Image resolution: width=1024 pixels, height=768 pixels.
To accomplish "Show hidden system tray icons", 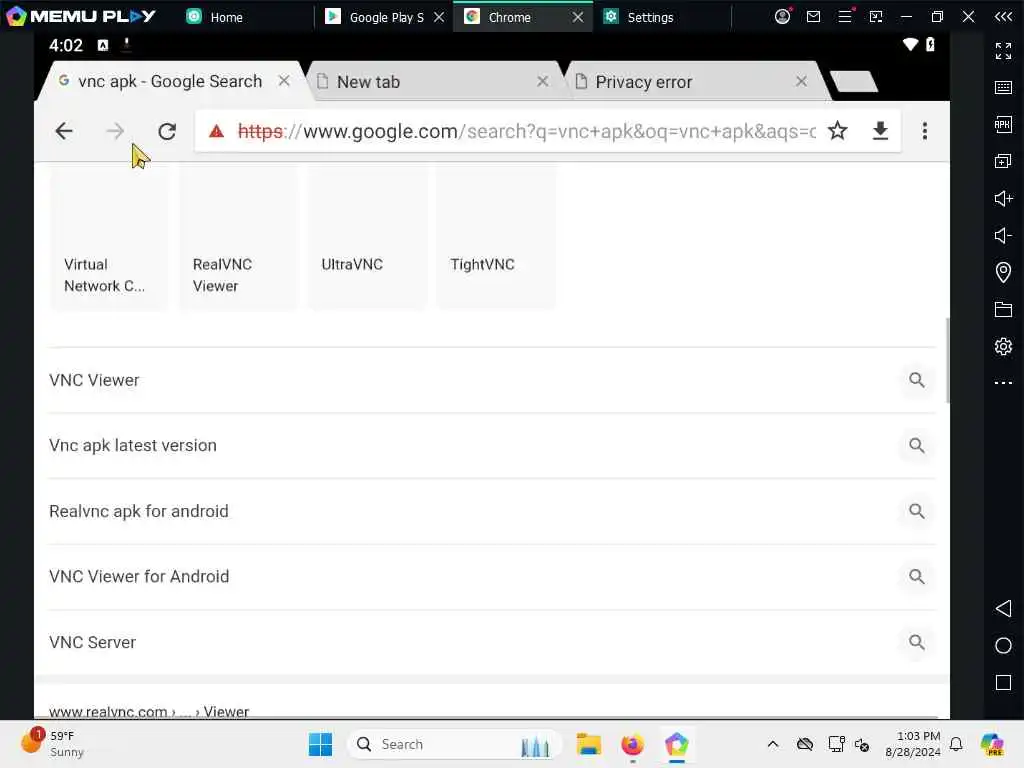I will [773, 744].
